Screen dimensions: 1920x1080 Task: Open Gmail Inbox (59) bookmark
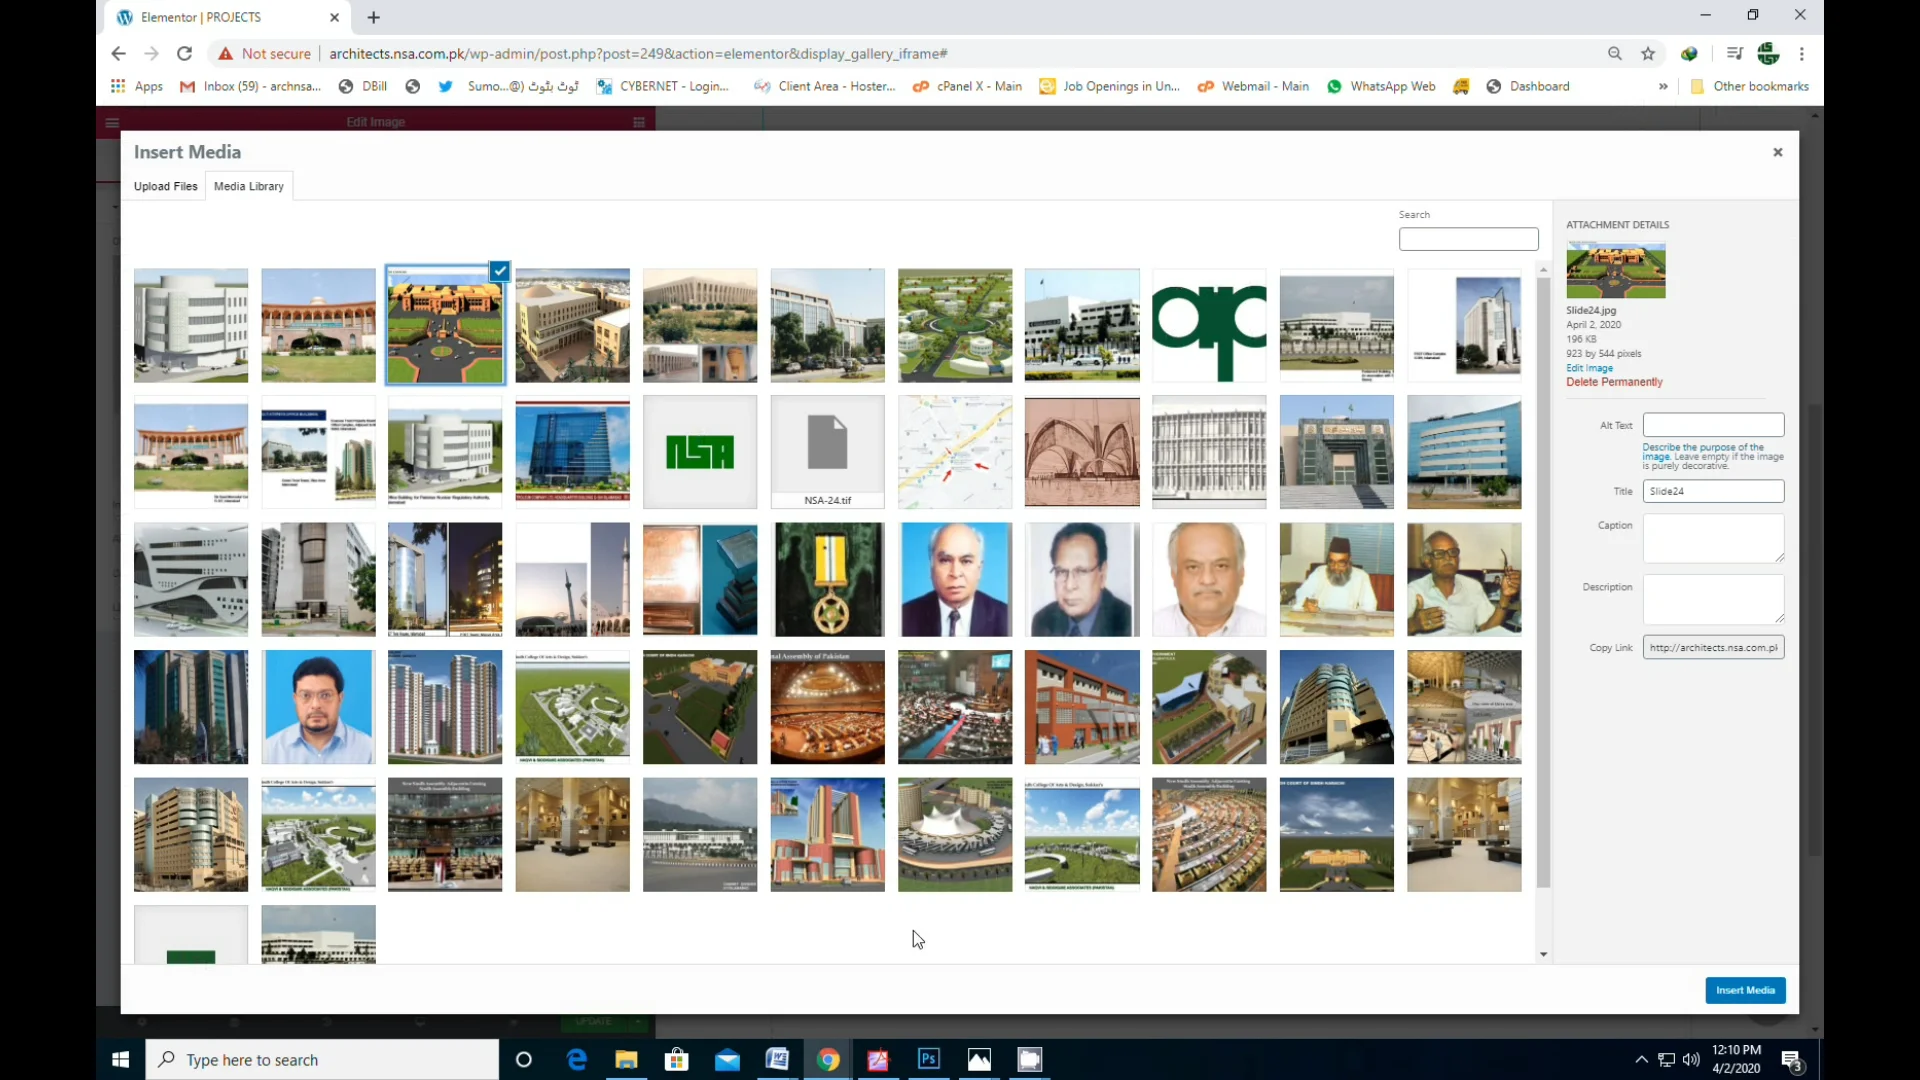coord(250,86)
